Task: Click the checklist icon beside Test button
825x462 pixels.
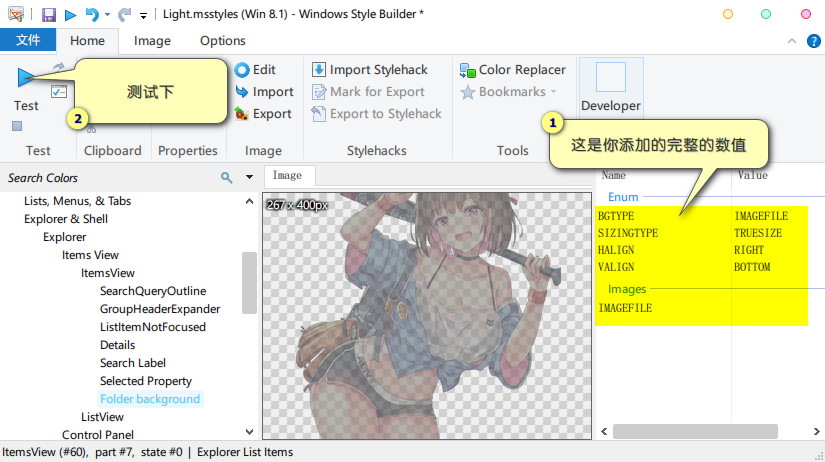Action: [59, 92]
